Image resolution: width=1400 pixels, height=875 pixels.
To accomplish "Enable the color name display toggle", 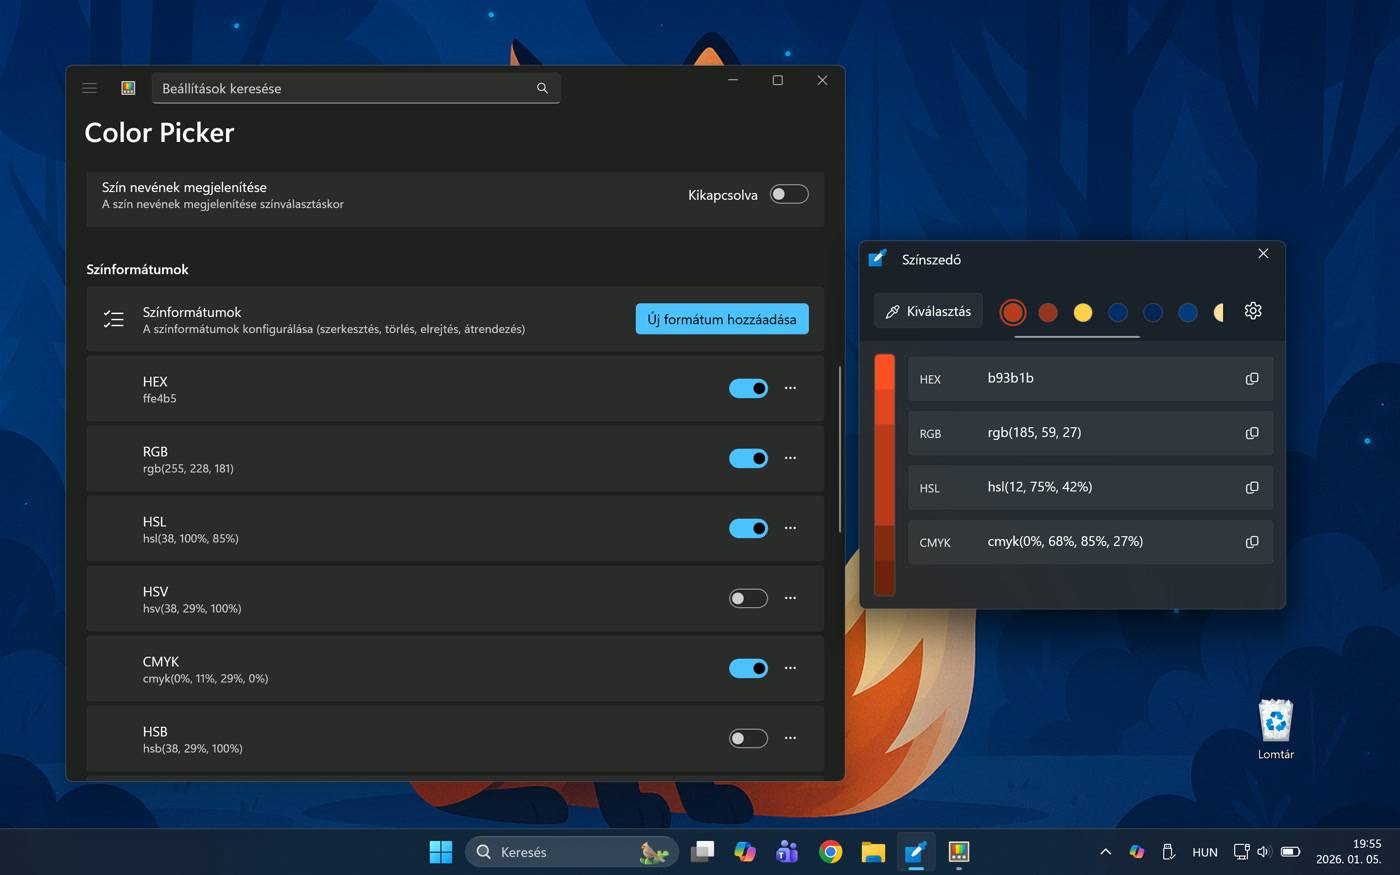I will pyautogui.click(x=789, y=195).
